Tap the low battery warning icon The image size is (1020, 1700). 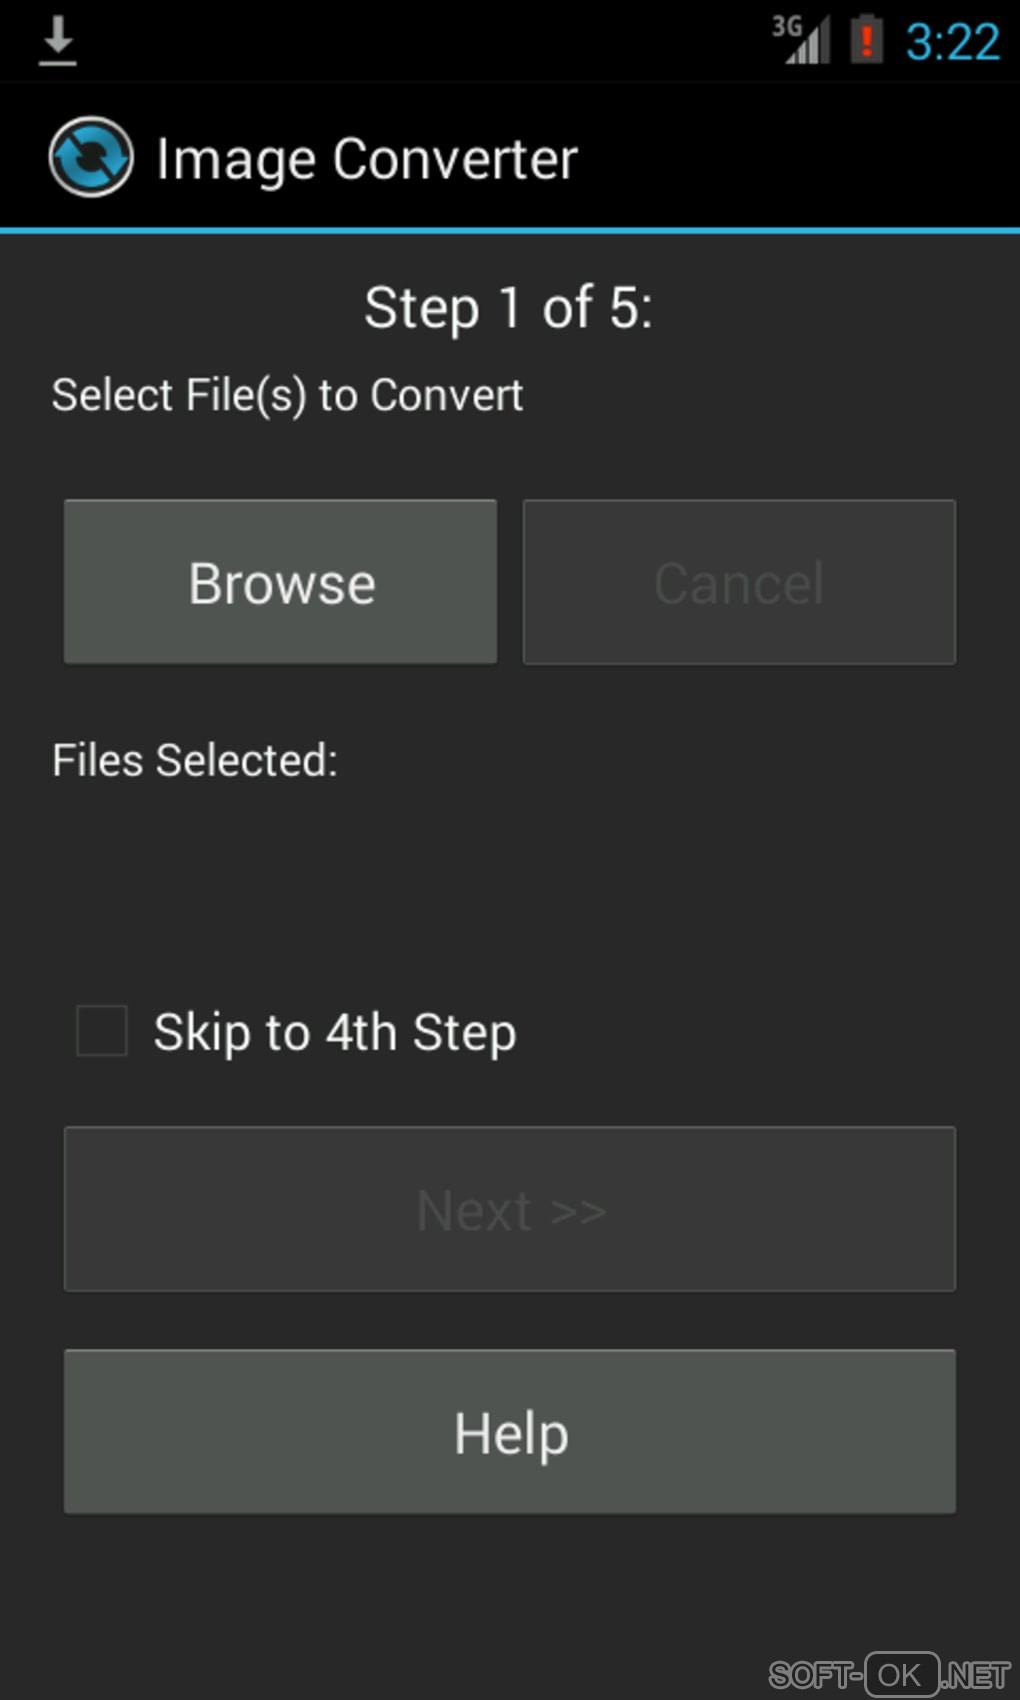pos(866,40)
